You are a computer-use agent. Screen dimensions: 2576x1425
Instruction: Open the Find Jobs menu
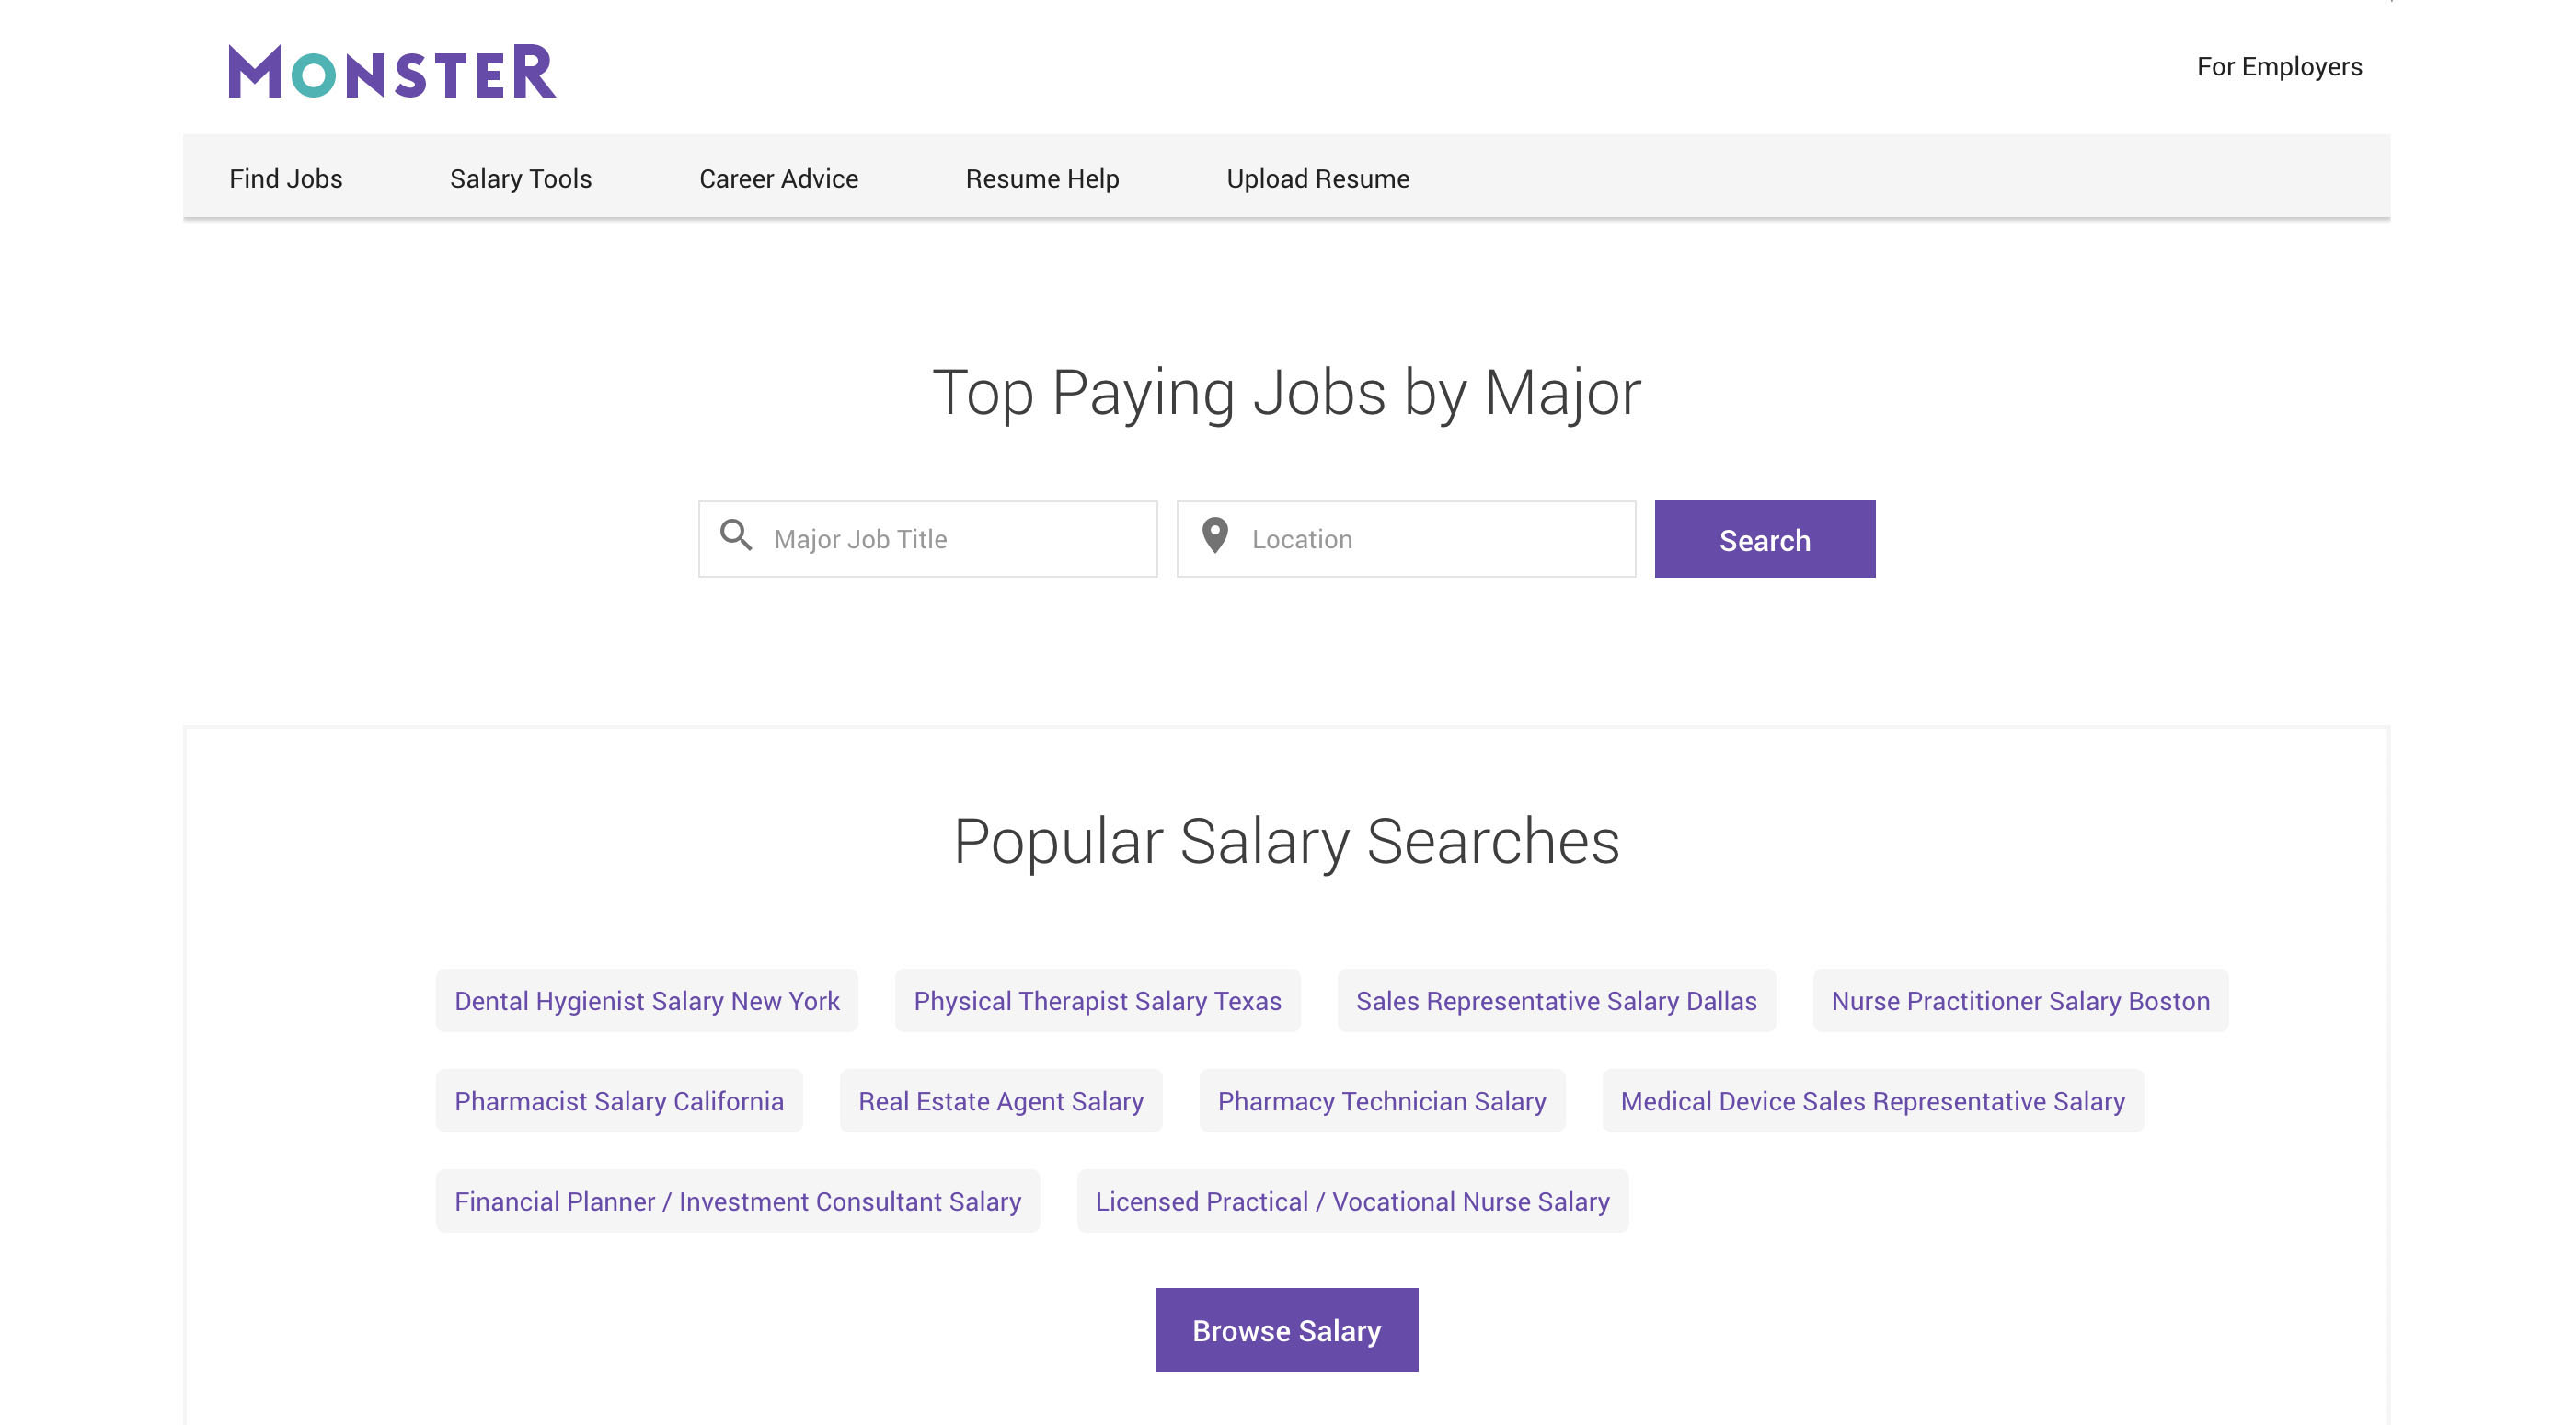[285, 178]
